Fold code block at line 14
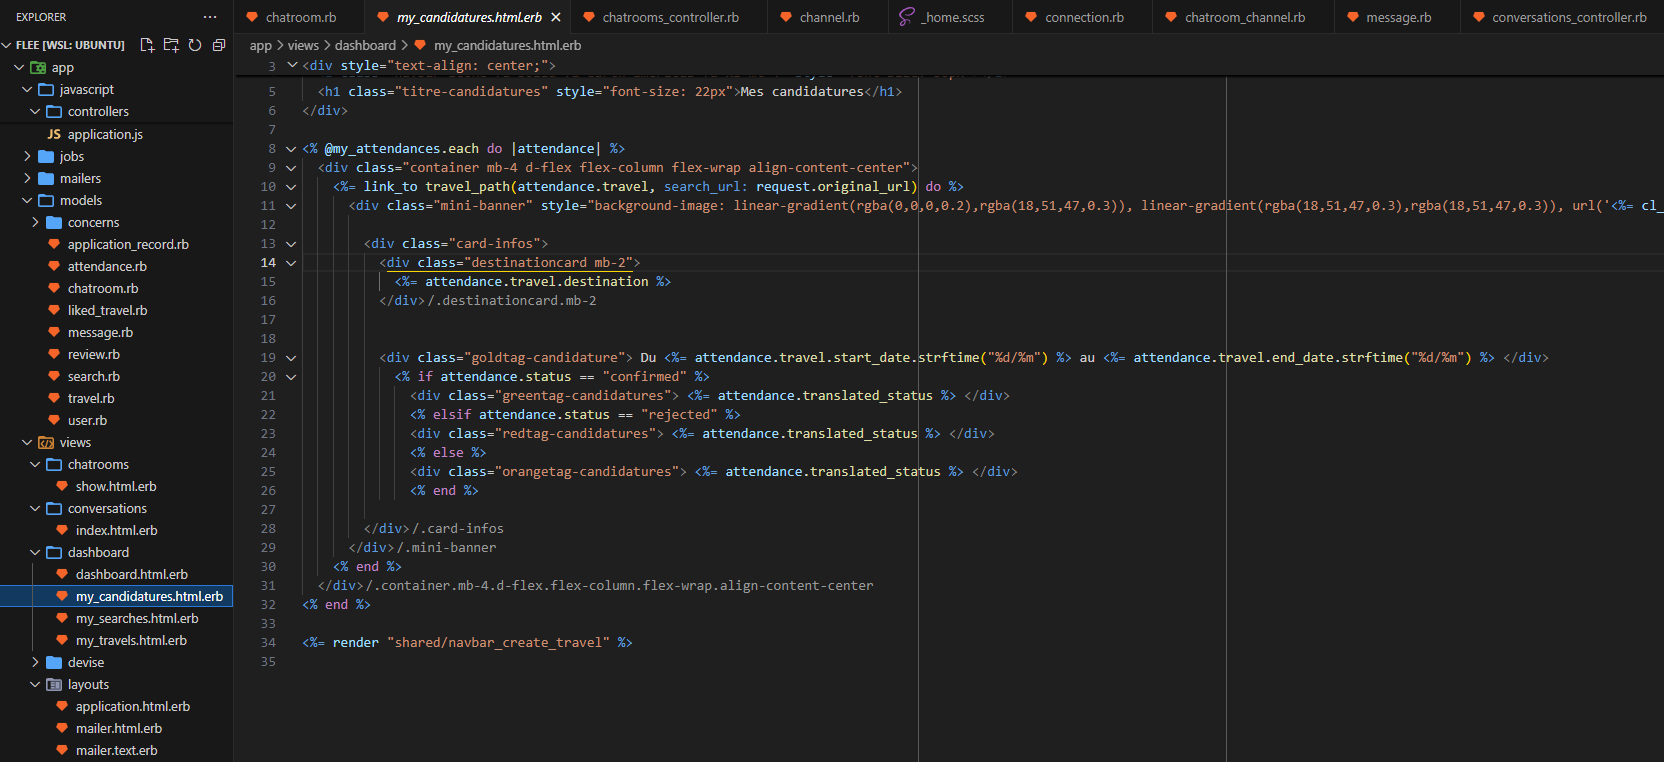 (291, 263)
